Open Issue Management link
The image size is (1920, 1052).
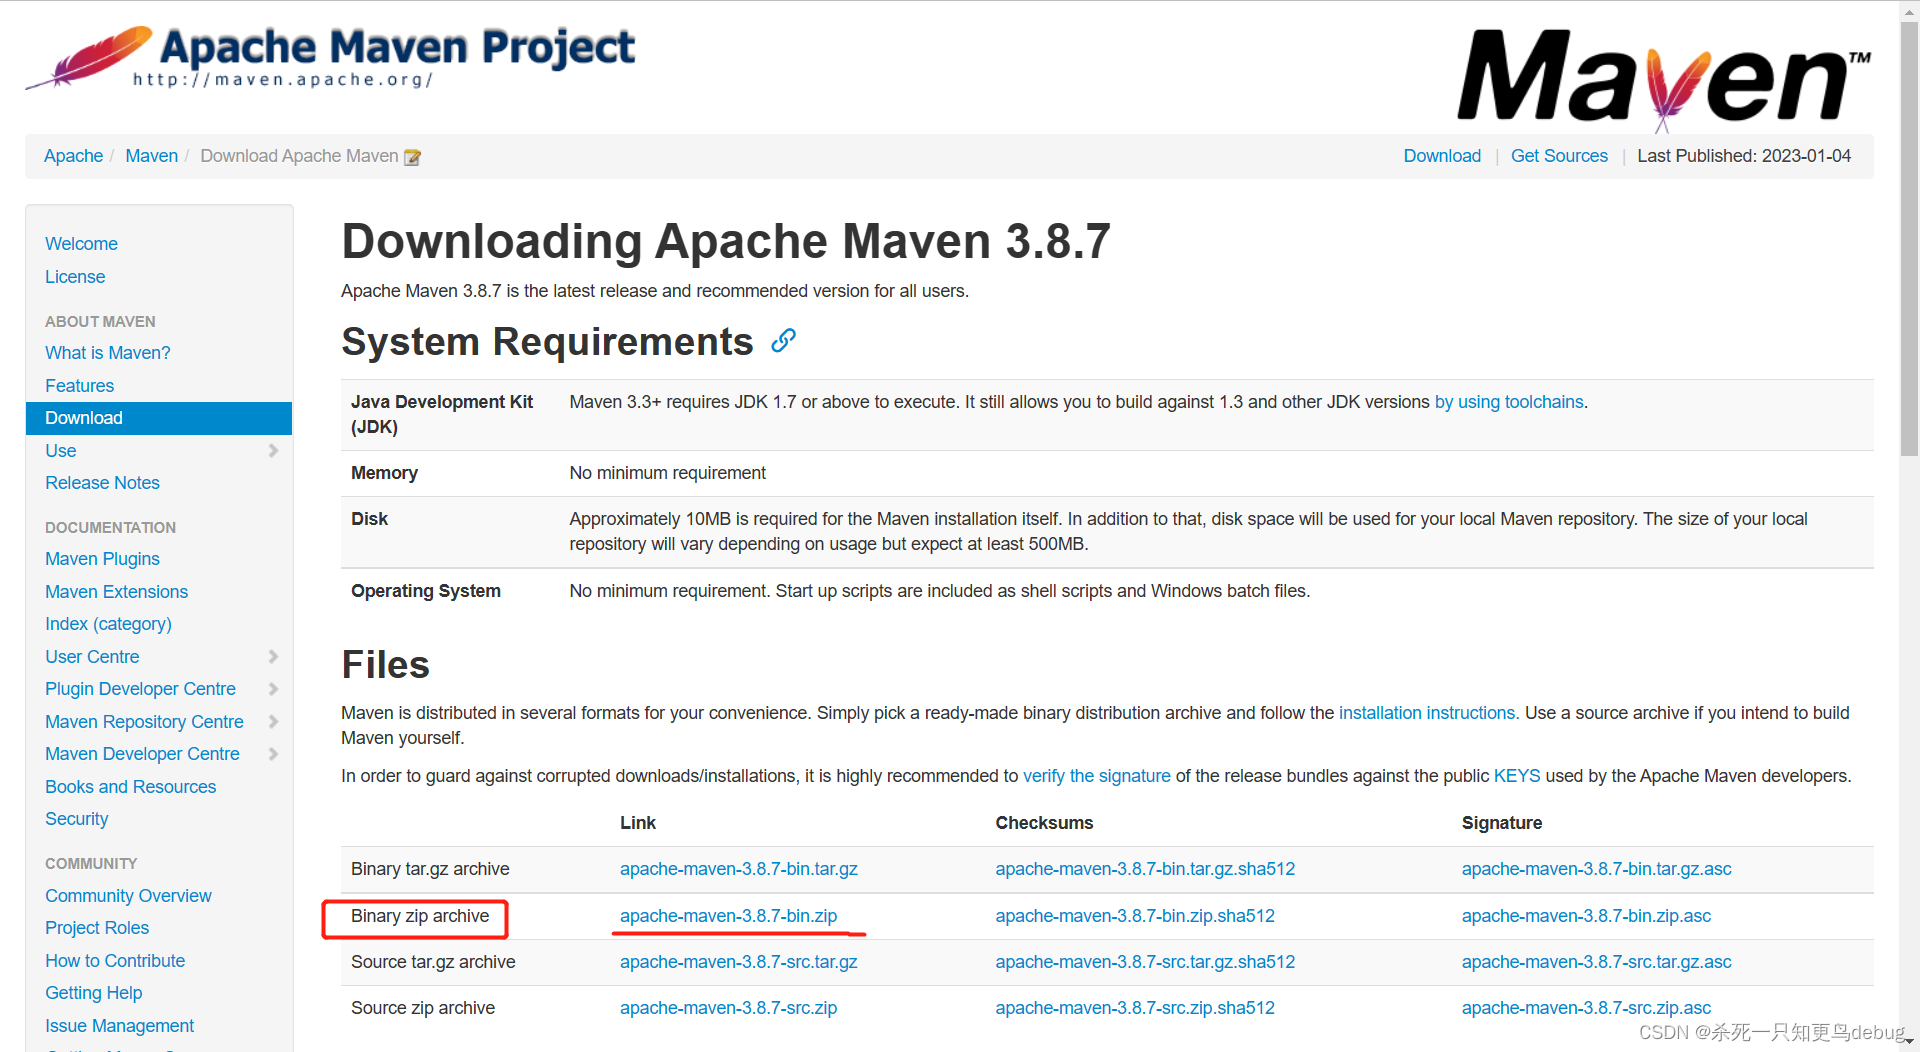(x=119, y=1026)
